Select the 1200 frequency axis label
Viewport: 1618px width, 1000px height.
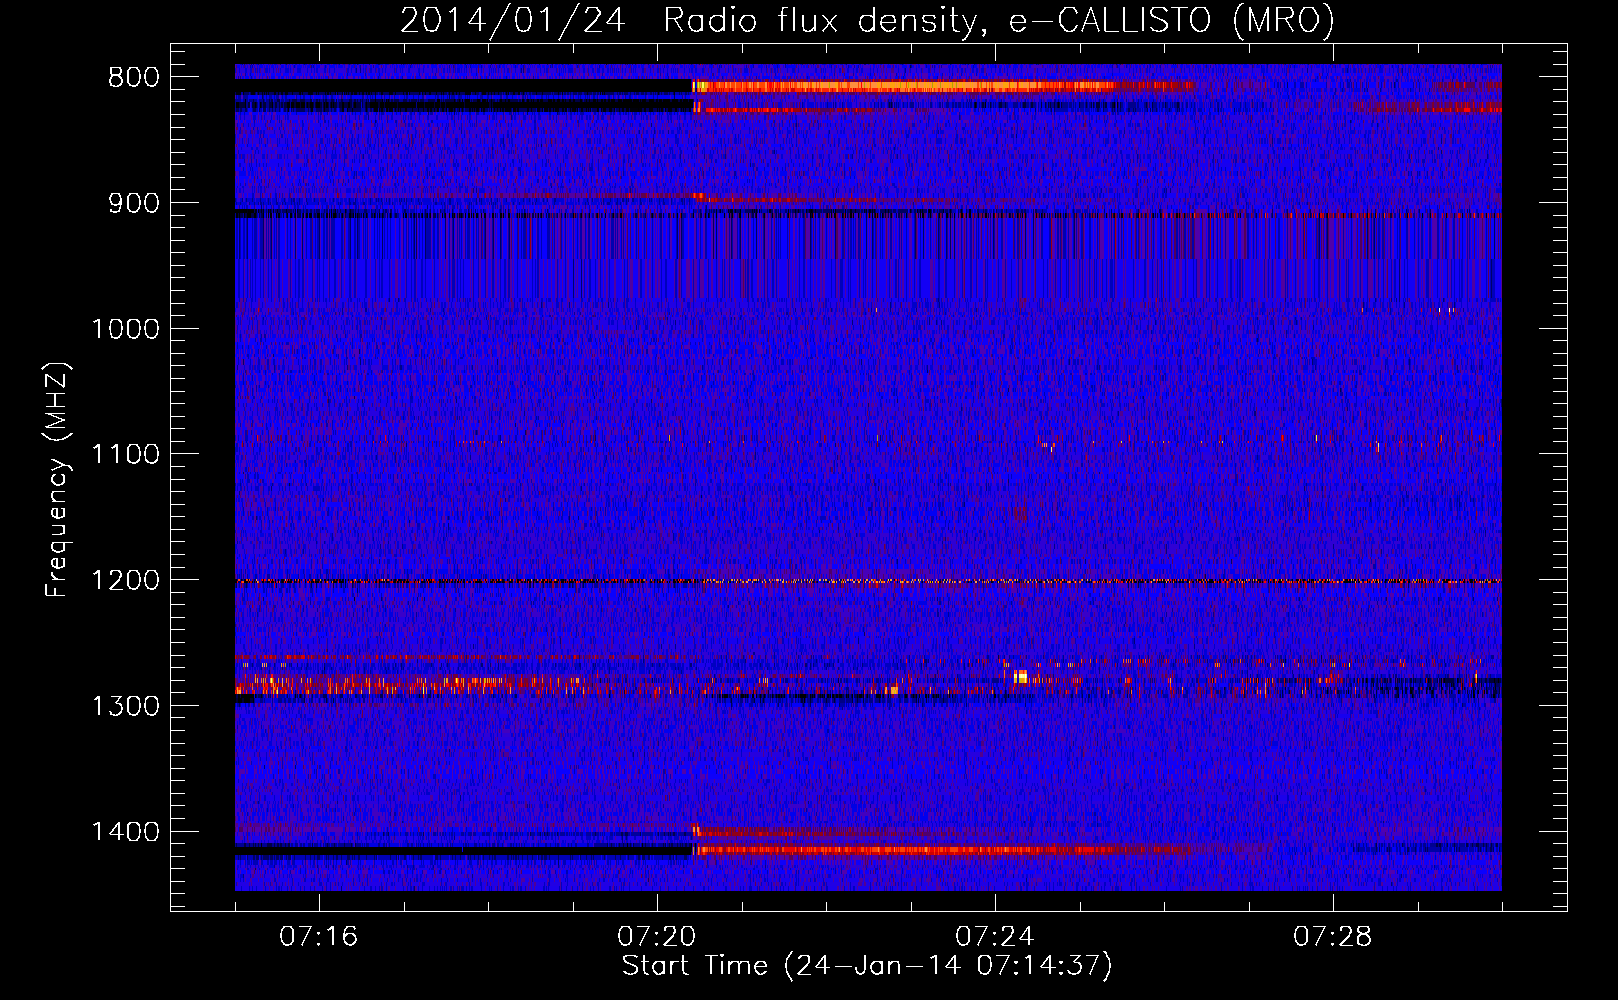pyautogui.click(x=125, y=580)
